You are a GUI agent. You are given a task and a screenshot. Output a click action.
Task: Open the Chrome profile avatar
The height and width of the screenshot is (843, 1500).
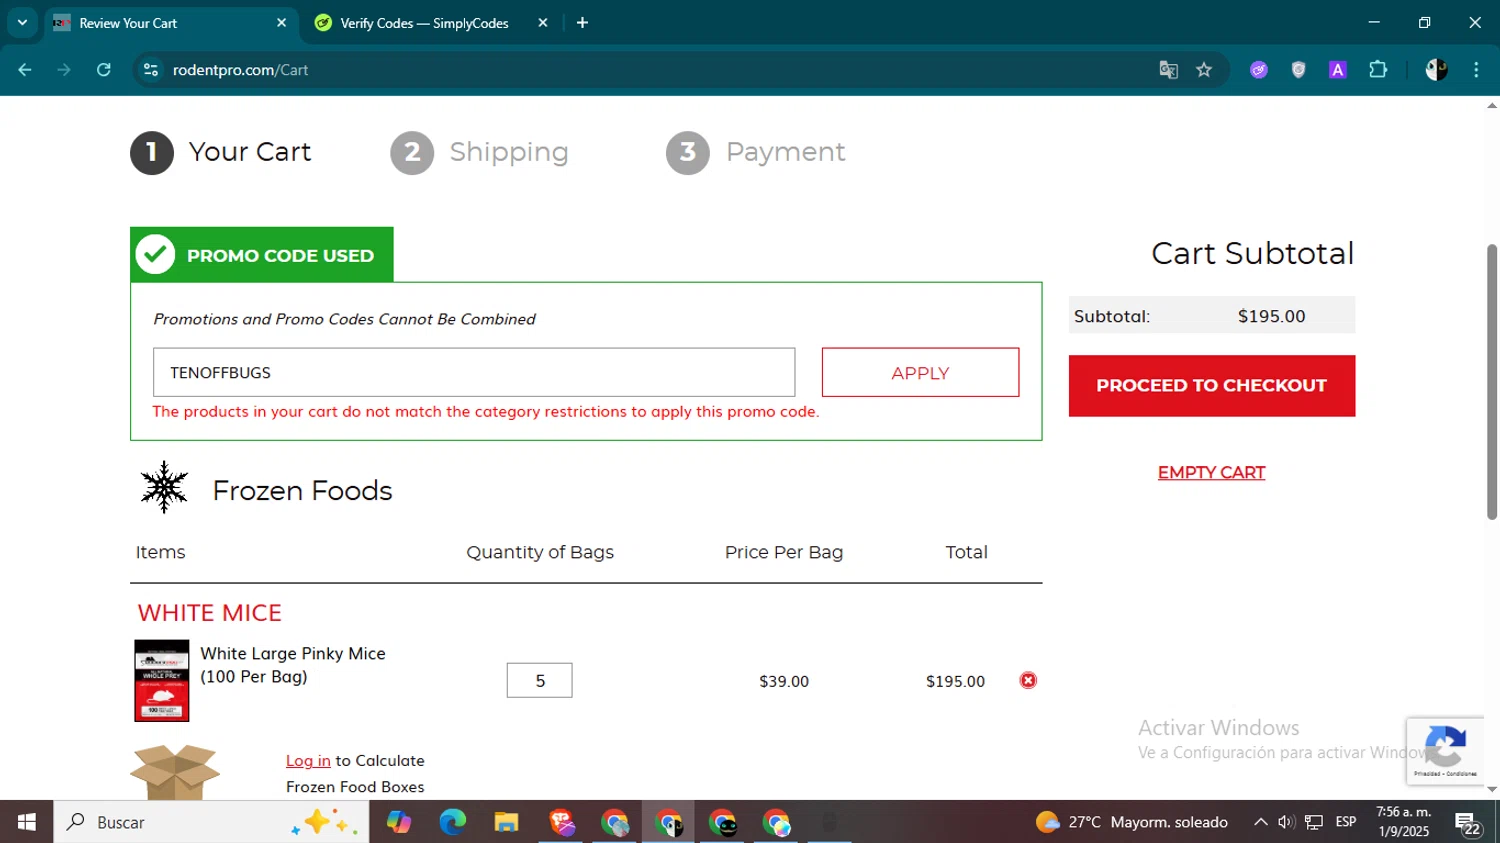1436,70
